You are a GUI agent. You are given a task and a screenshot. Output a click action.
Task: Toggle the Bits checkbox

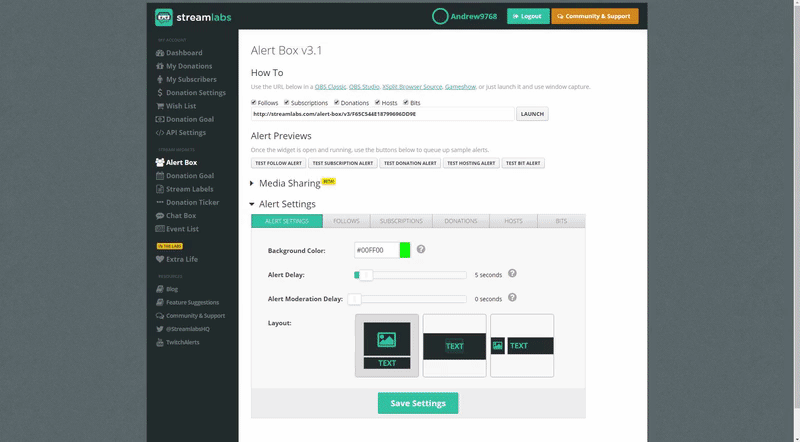pos(406,102)
